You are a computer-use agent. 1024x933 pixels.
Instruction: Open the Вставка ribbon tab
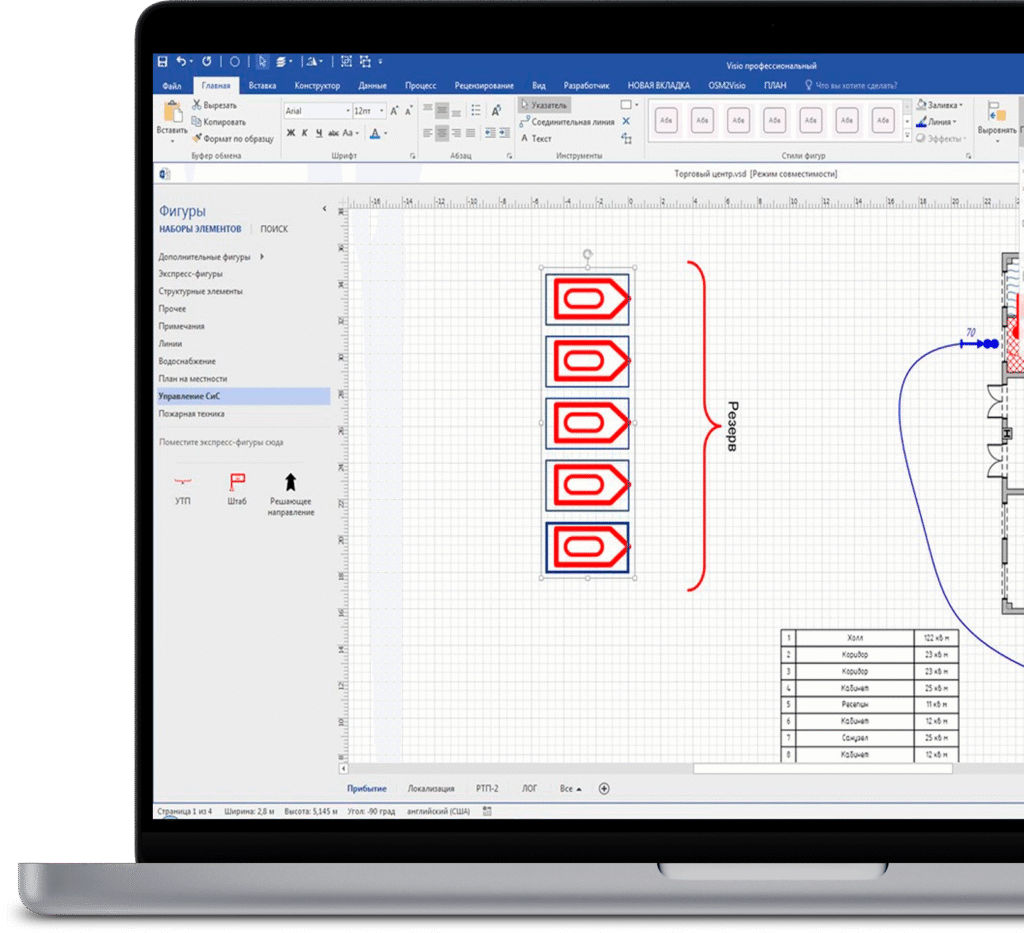(262, 86)
